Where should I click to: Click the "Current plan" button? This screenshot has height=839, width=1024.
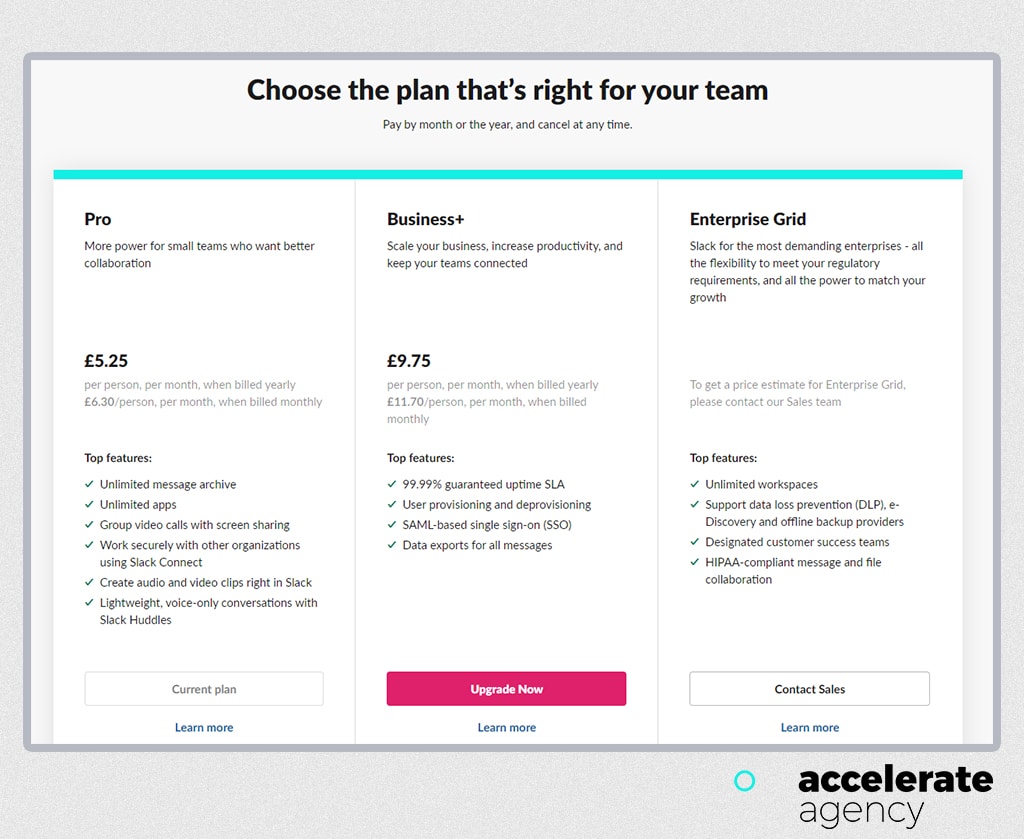tap(204, 688)
